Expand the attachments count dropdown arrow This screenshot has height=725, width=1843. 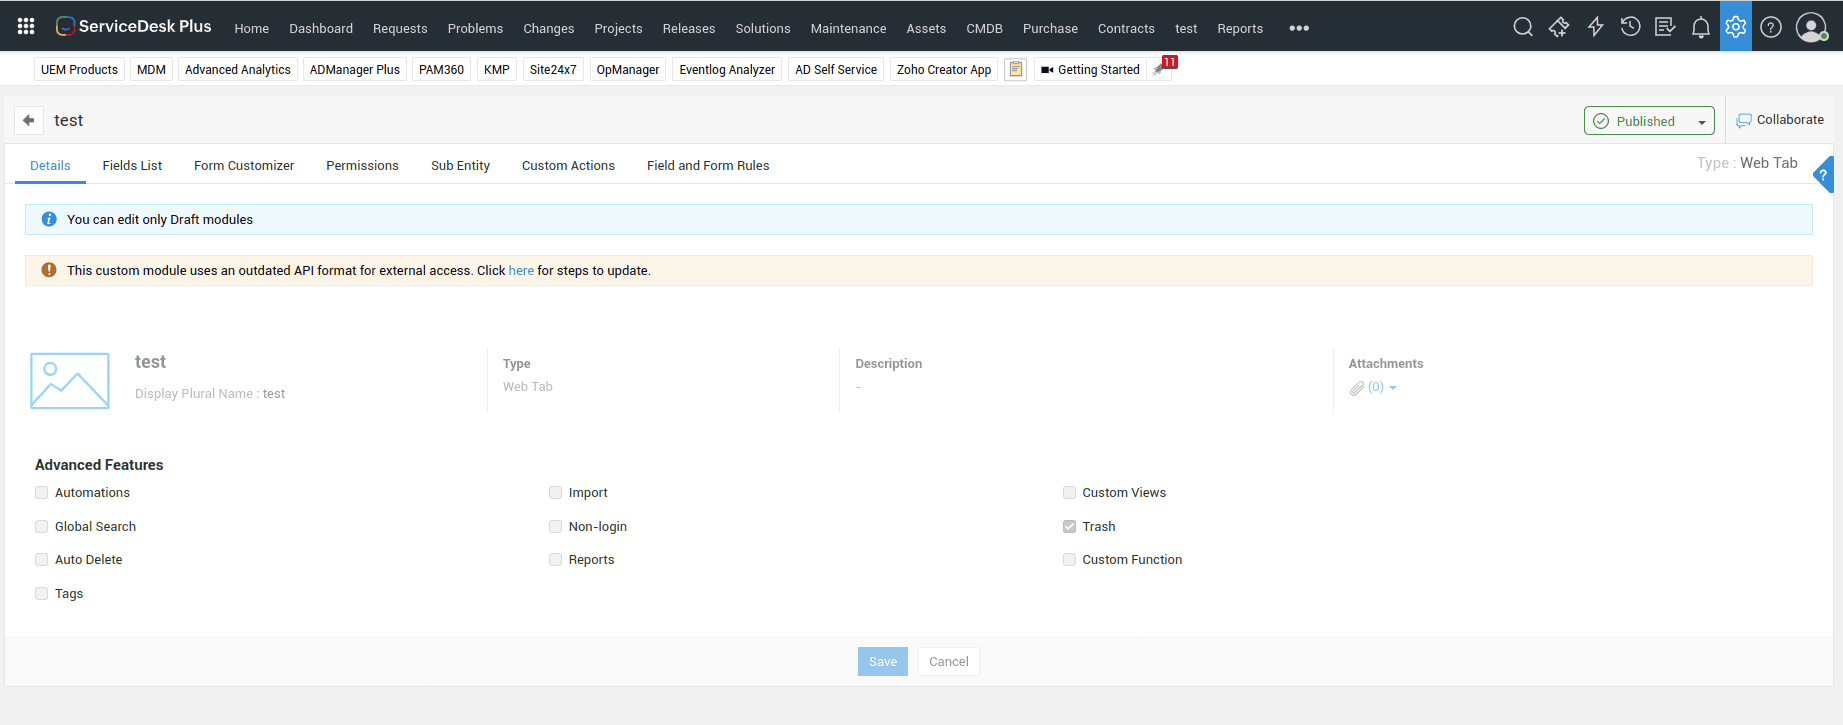tap(1393, 388)
